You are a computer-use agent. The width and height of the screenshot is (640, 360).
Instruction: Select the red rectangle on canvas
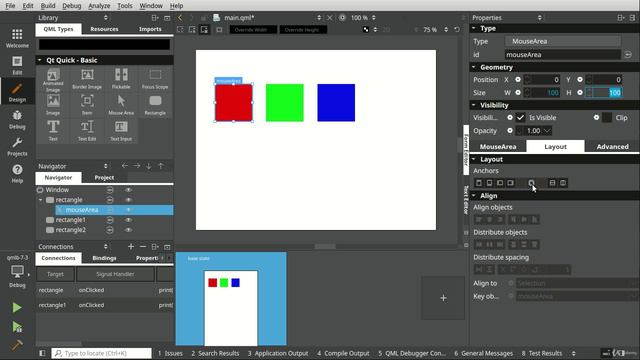[x=233, y=102]
